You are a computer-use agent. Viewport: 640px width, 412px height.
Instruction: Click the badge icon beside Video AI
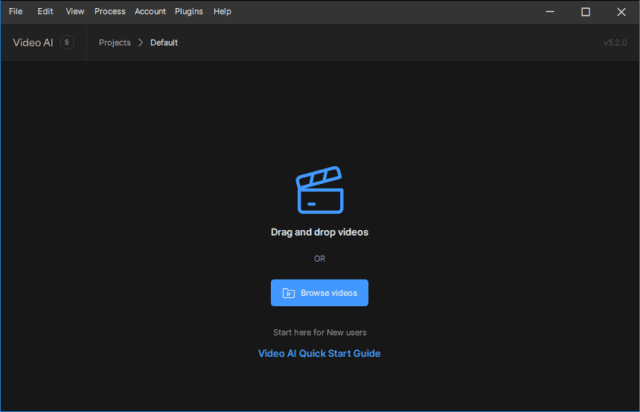67,43
